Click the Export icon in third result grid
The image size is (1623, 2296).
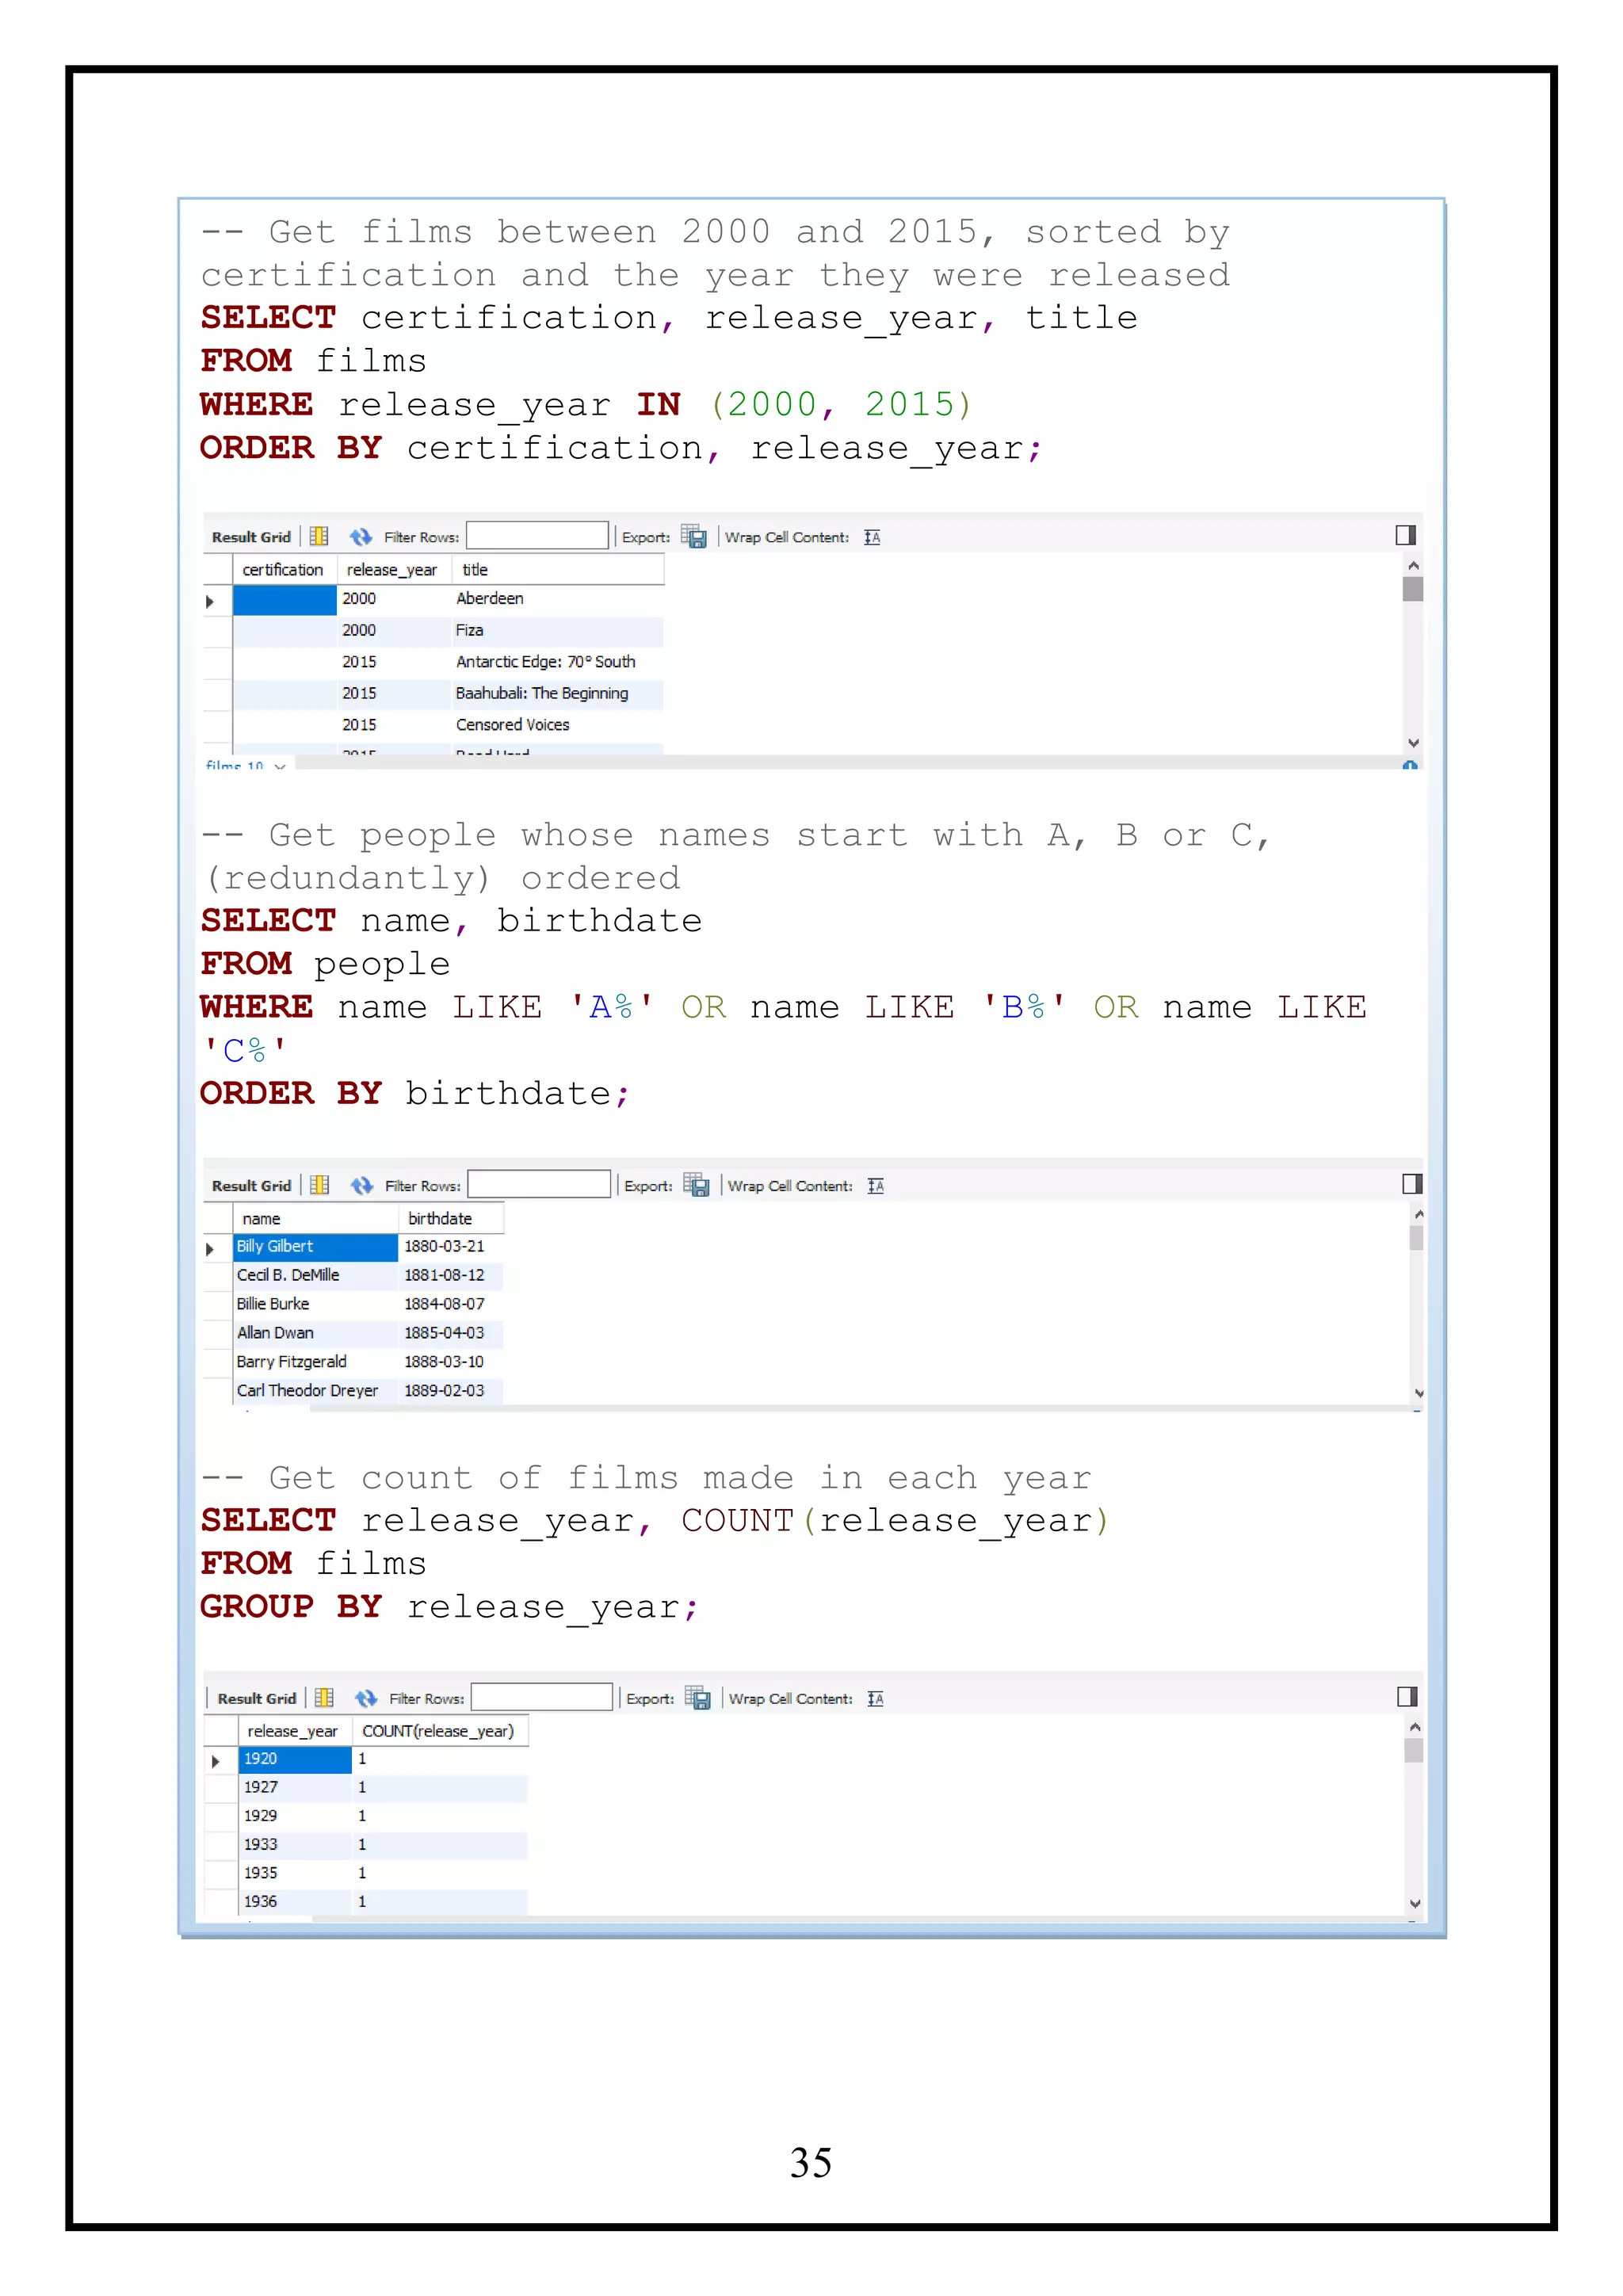point(697,1698)
